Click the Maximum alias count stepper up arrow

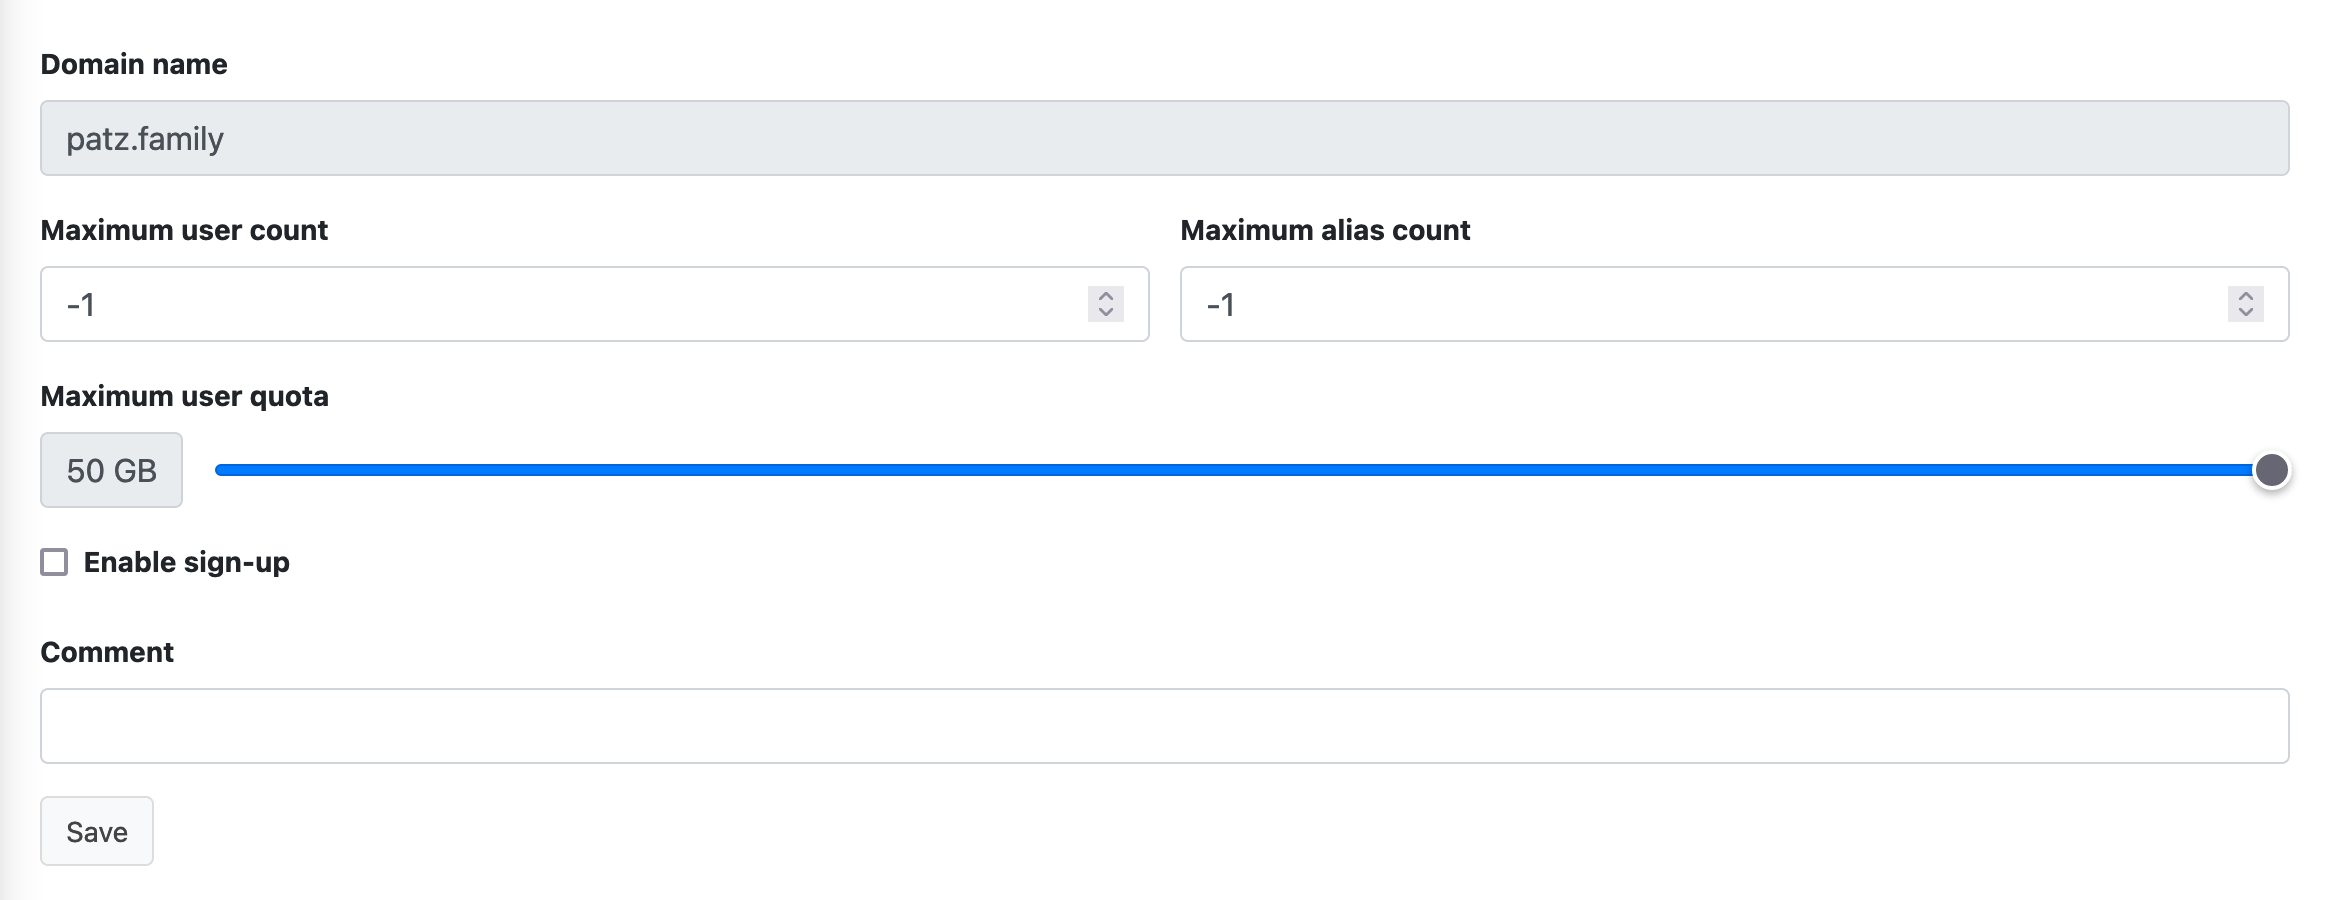point(2246,293)
